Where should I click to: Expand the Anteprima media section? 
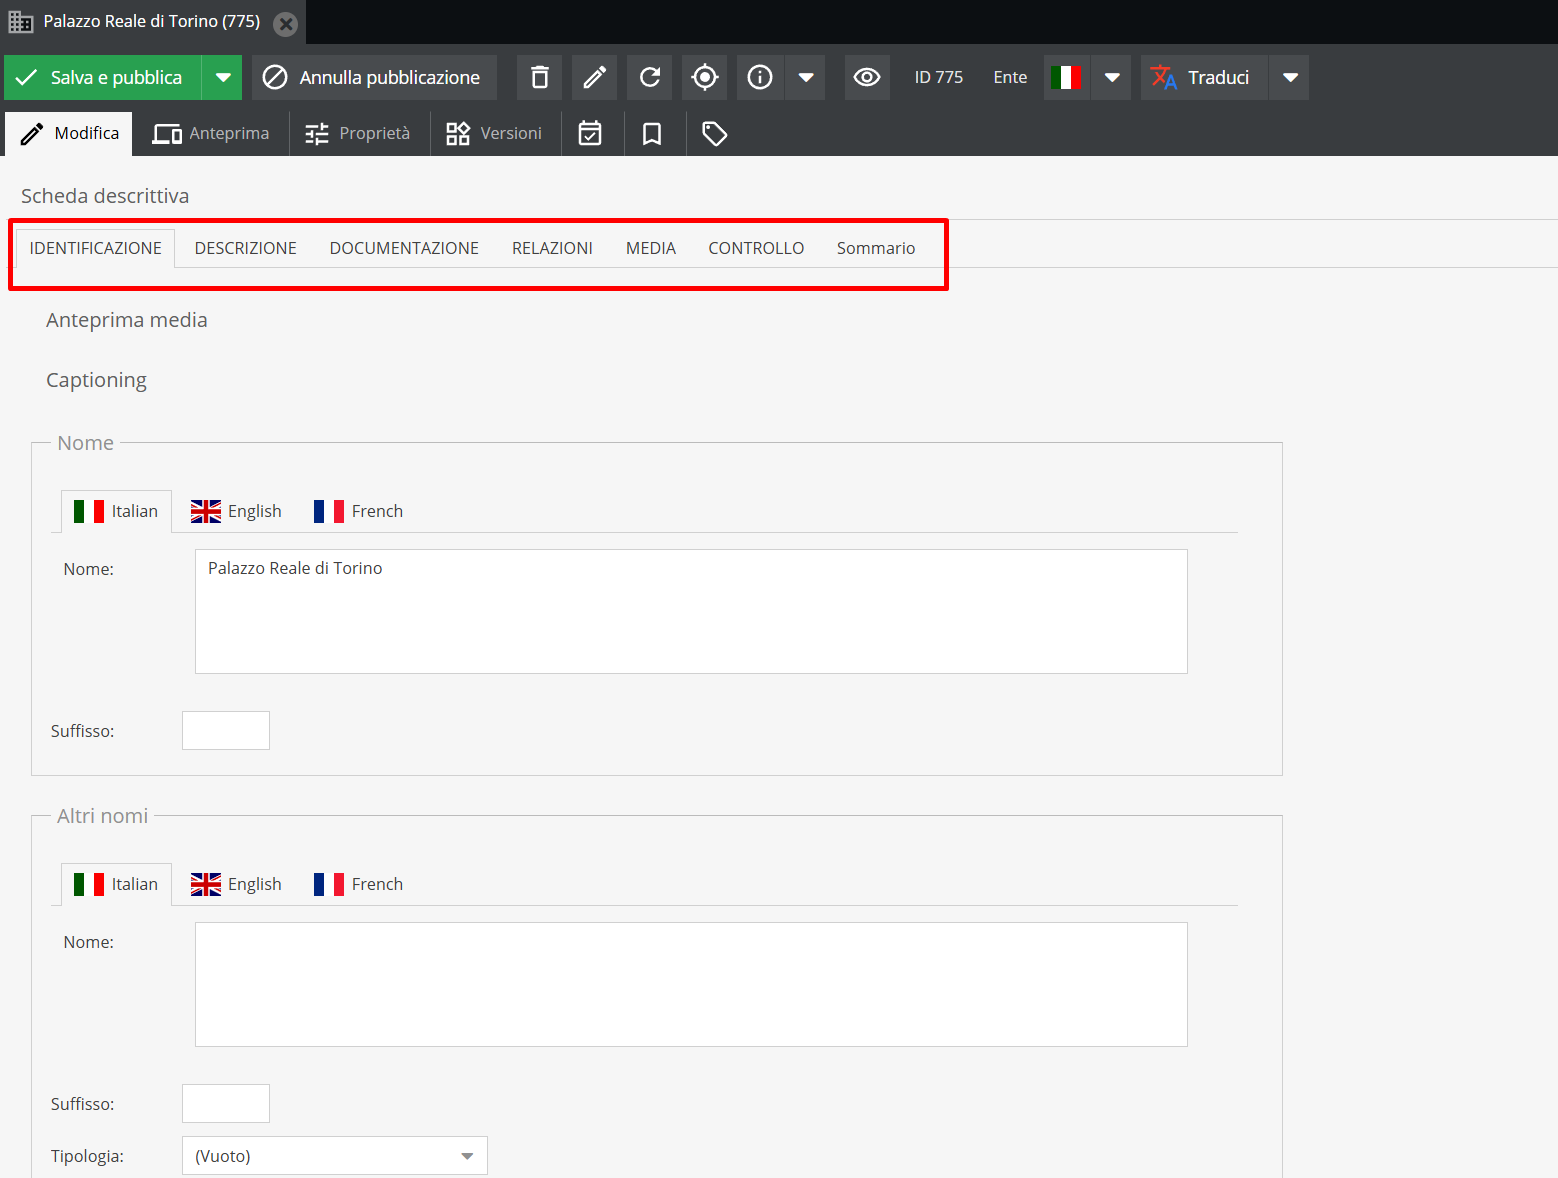[x=127, y=320]
